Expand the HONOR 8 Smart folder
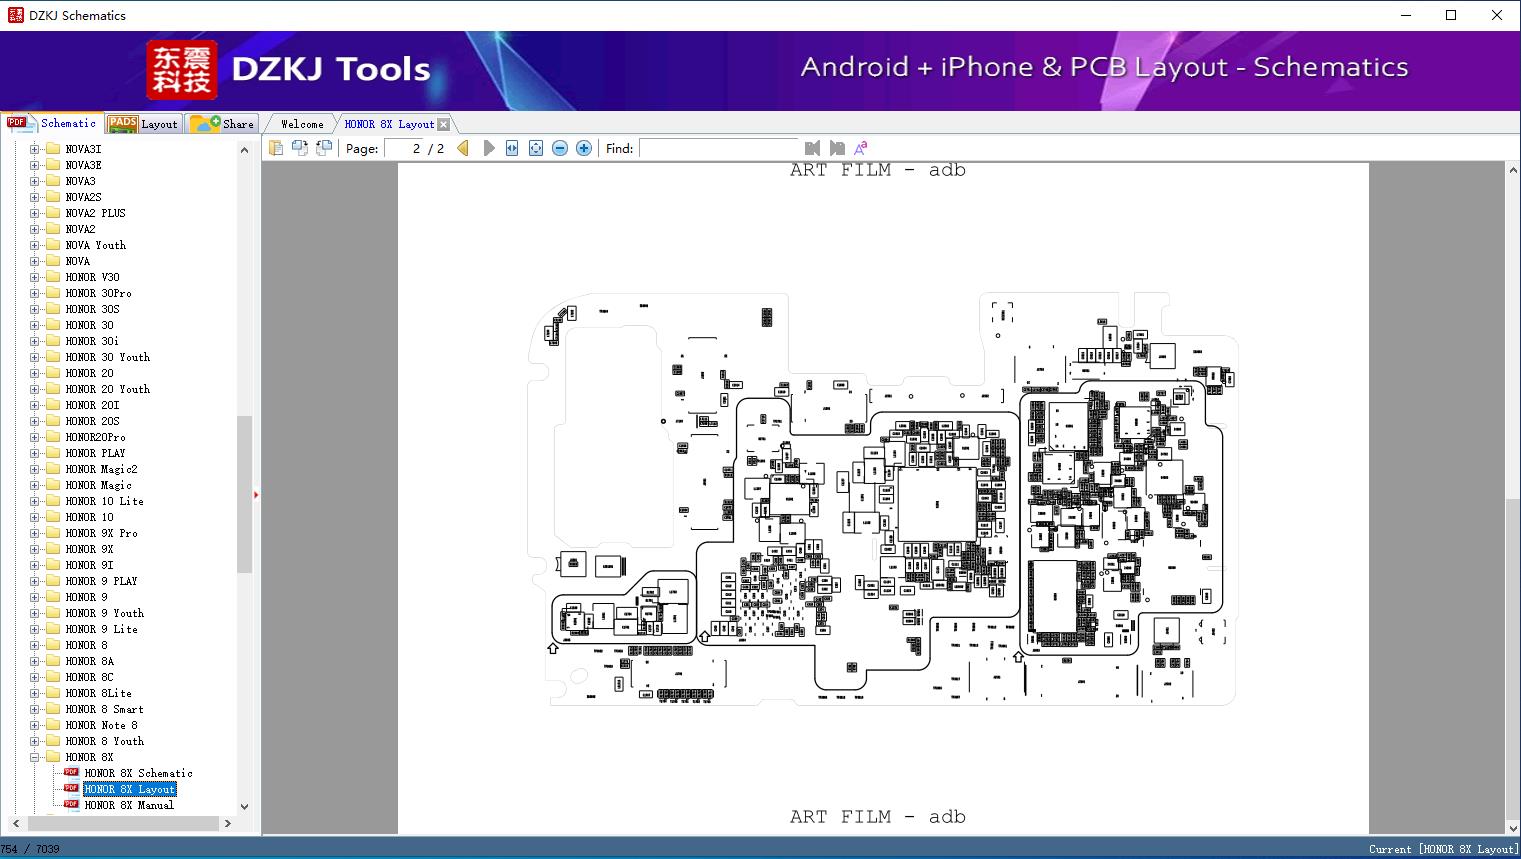 coord(35,709)
